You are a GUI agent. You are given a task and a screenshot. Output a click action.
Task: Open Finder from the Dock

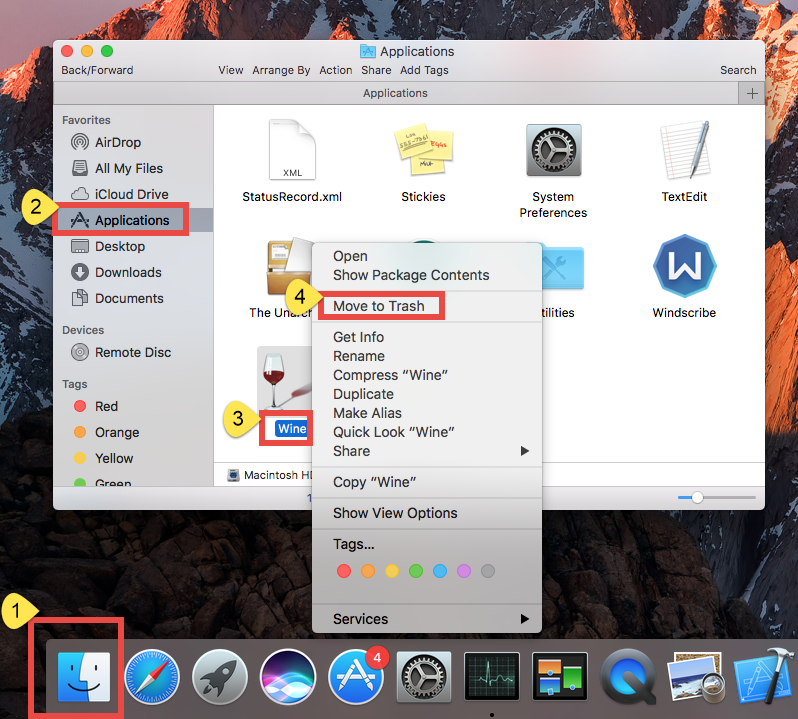pos(84,677)
